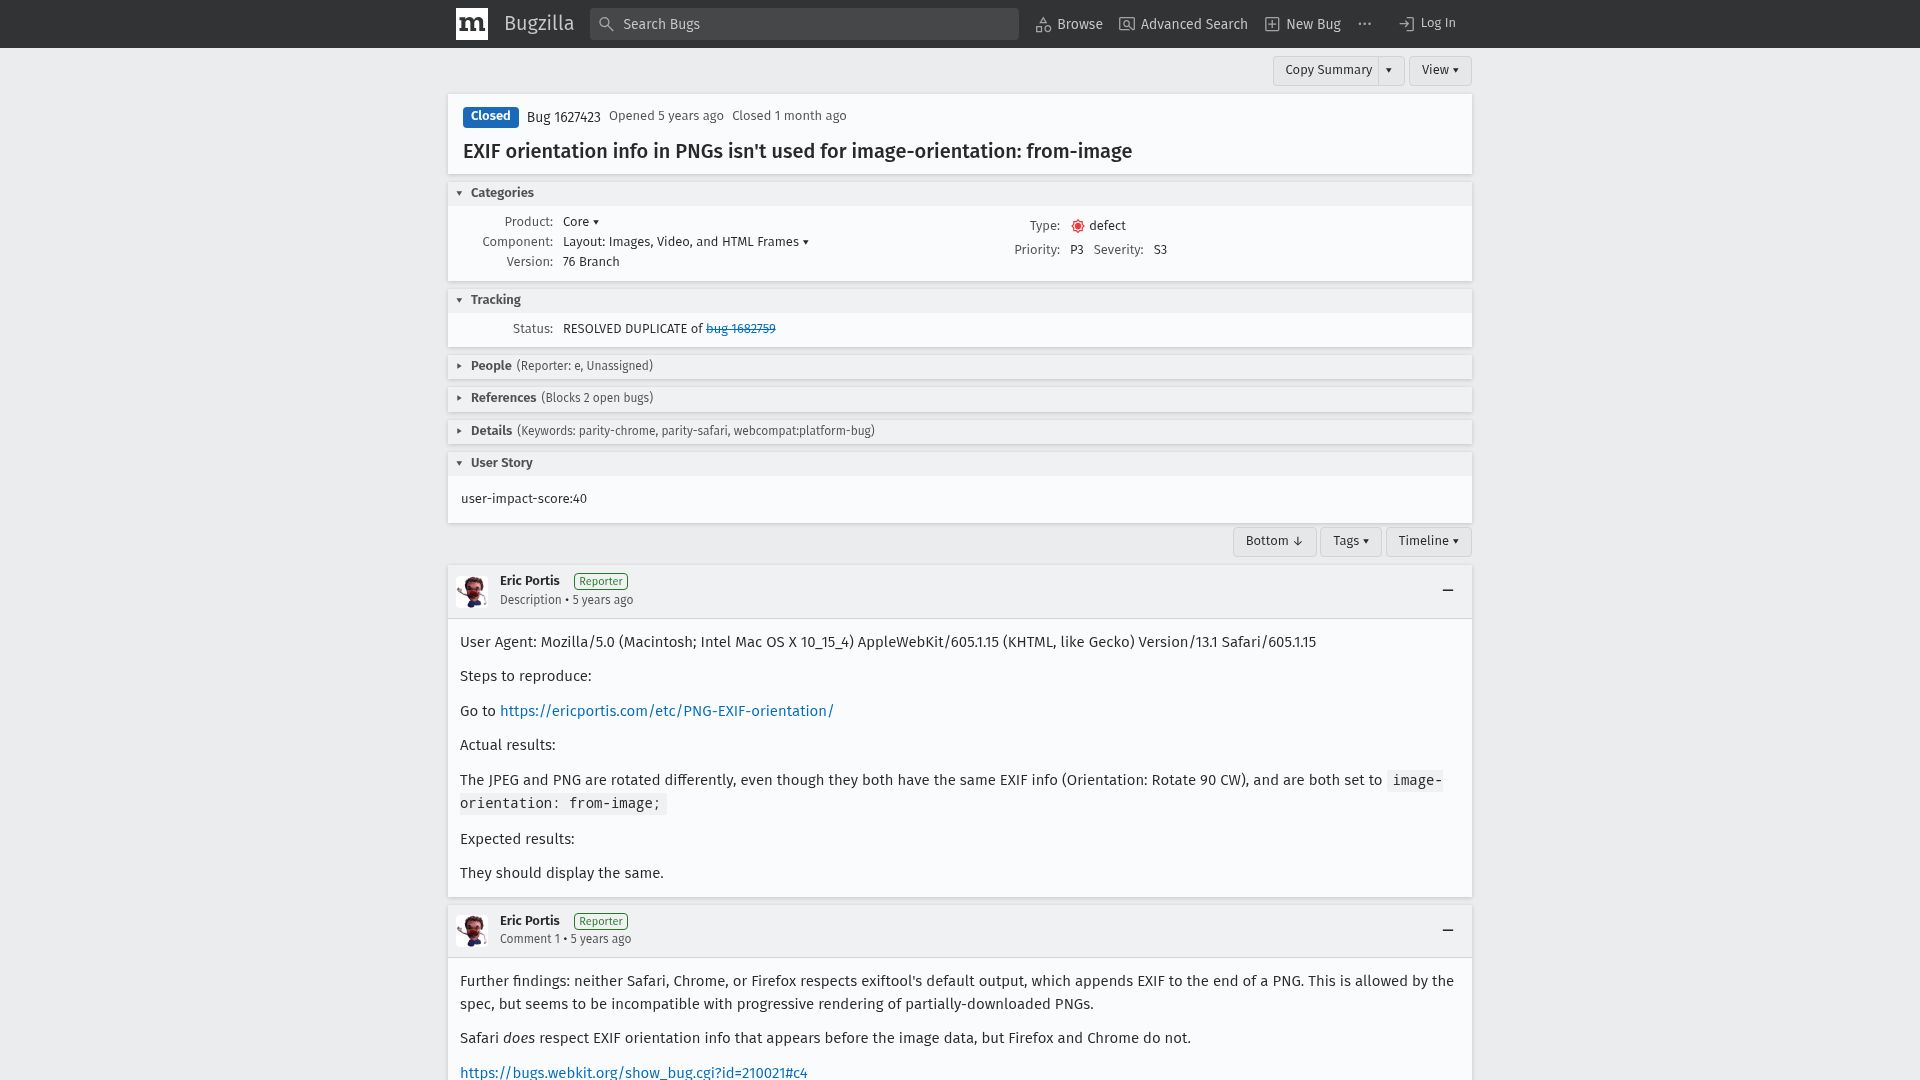Jump to Bottom of the comments
The height and width of the screenshot is (1080, 1920).
point(1274,541)
